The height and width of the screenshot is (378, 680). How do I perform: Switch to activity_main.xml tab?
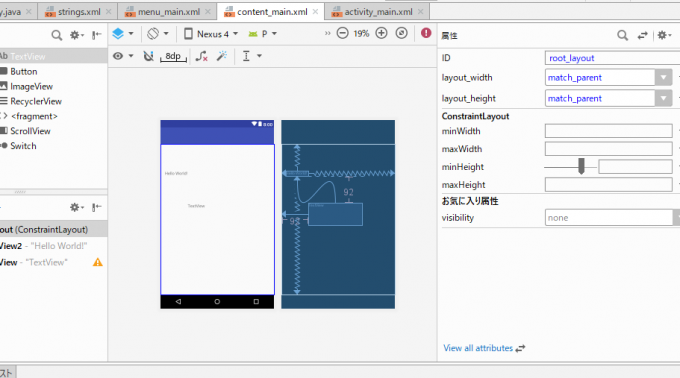377,12
